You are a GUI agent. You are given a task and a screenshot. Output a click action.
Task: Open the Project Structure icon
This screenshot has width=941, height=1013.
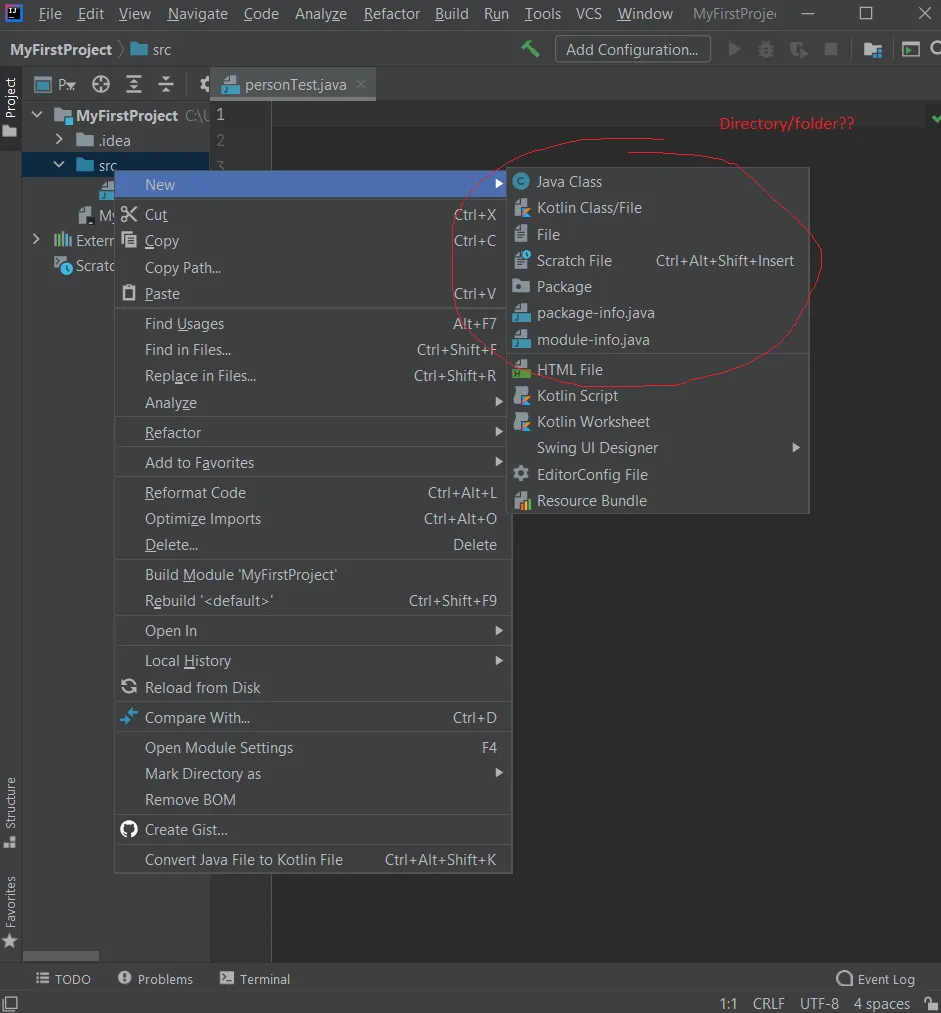873,49
